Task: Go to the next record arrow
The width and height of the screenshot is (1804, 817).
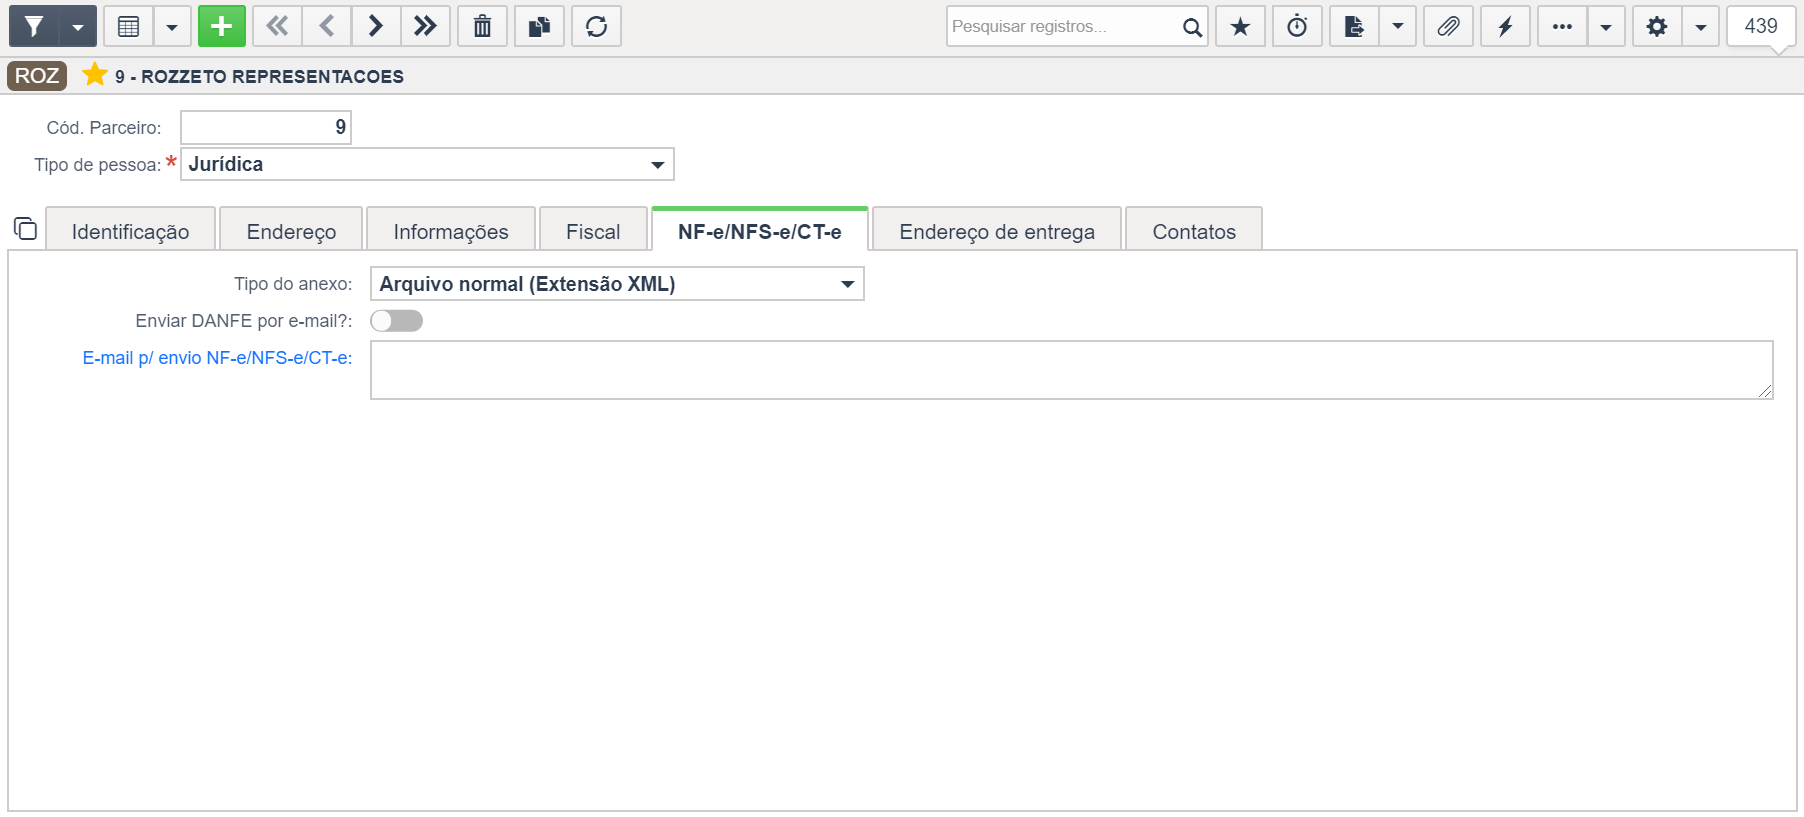Action: [x=376, y=26]
